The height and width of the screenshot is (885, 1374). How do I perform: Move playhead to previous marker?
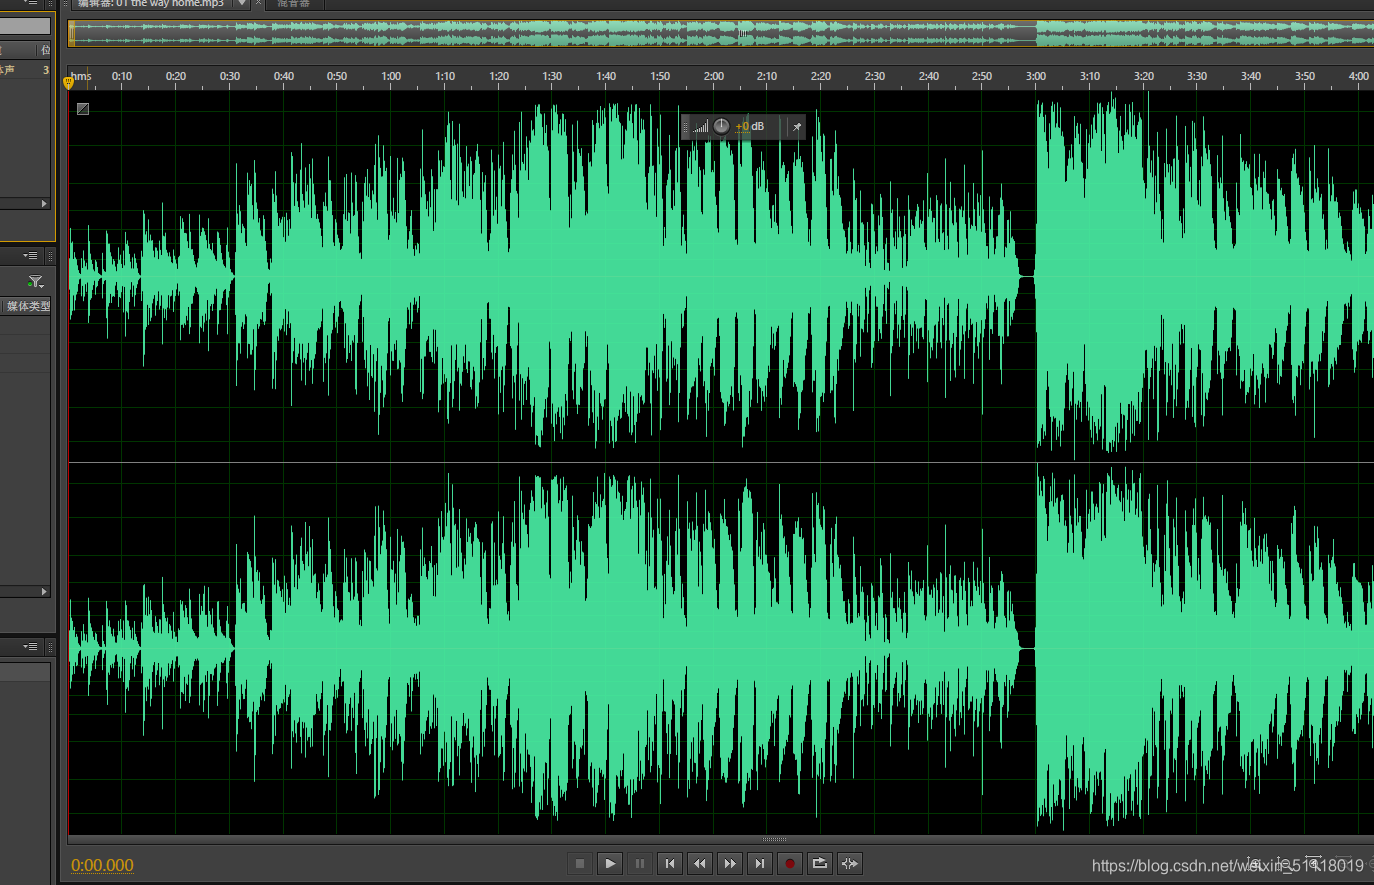click(670, 863)
